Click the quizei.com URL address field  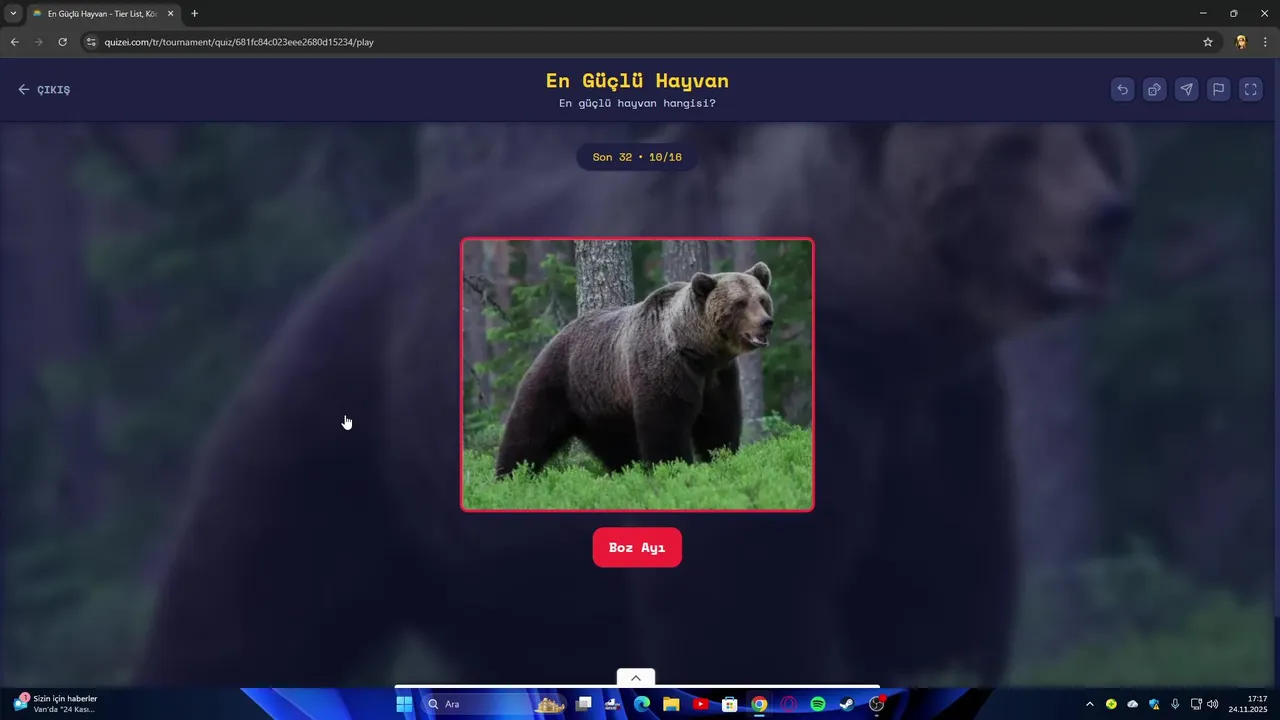[x=640, y=42]
